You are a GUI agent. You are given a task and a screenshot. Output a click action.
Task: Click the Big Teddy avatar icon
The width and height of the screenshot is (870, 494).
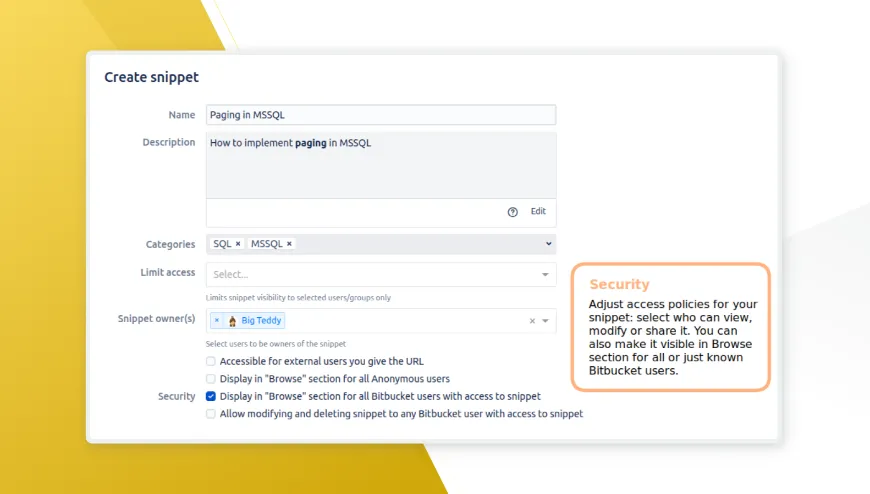coord(232,321)
